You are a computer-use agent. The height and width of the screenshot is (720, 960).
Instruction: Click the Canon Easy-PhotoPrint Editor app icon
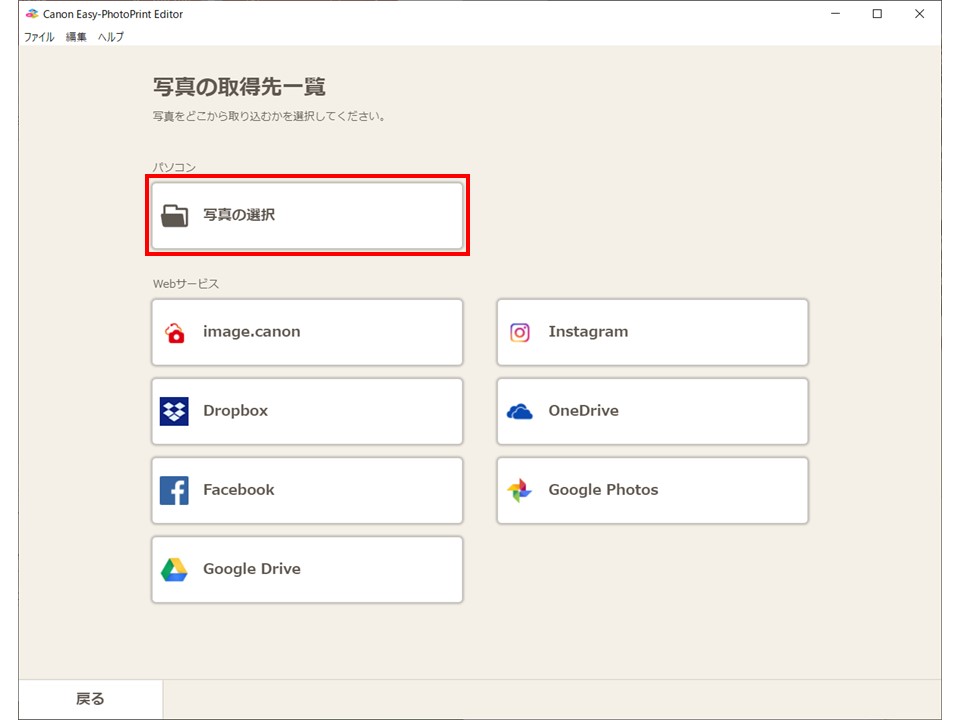[32, 13]
